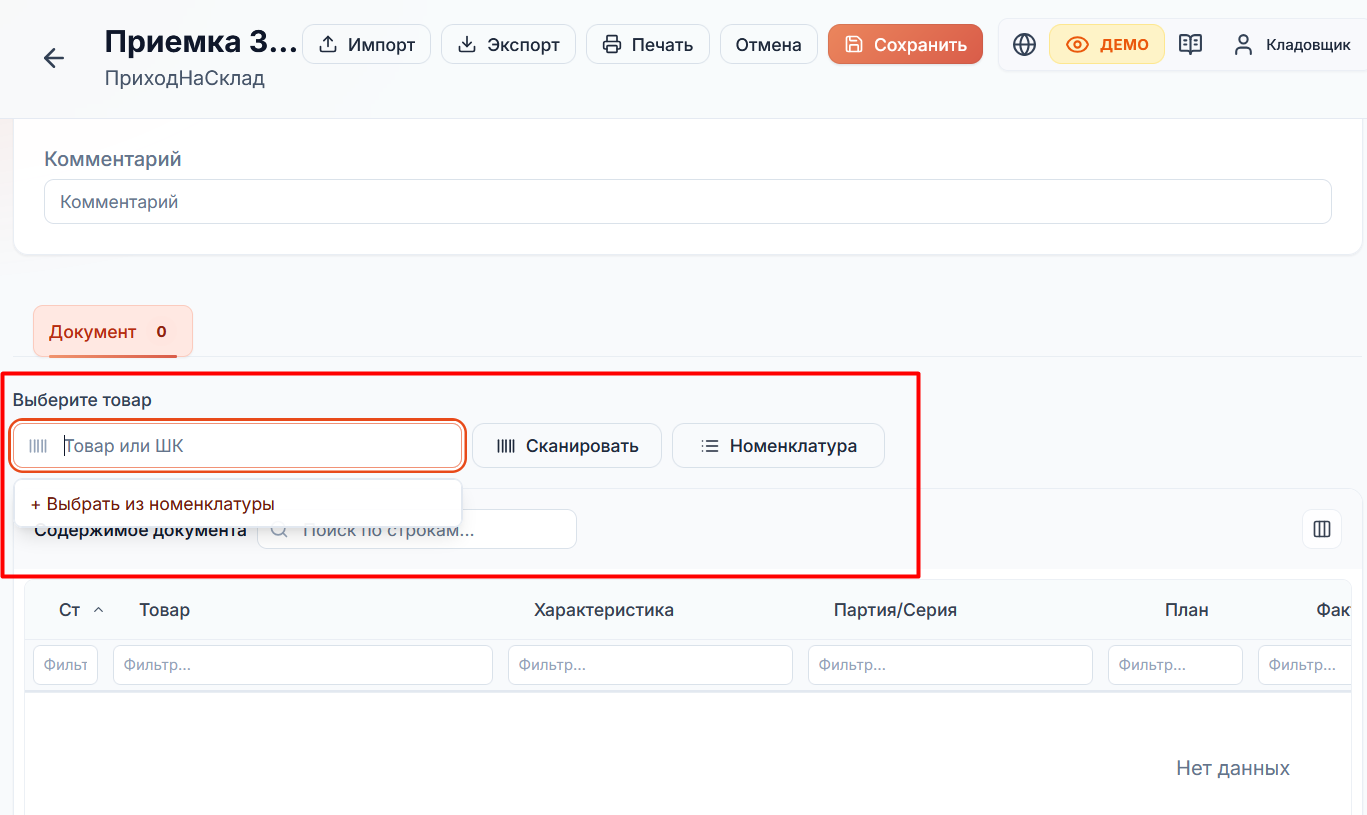
Task: Filter the План column
Action: (x=1175, y=664)
